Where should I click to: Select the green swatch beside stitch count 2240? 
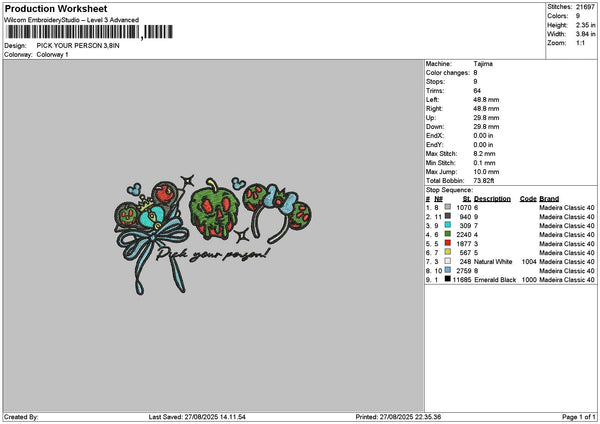click(447, 234)
